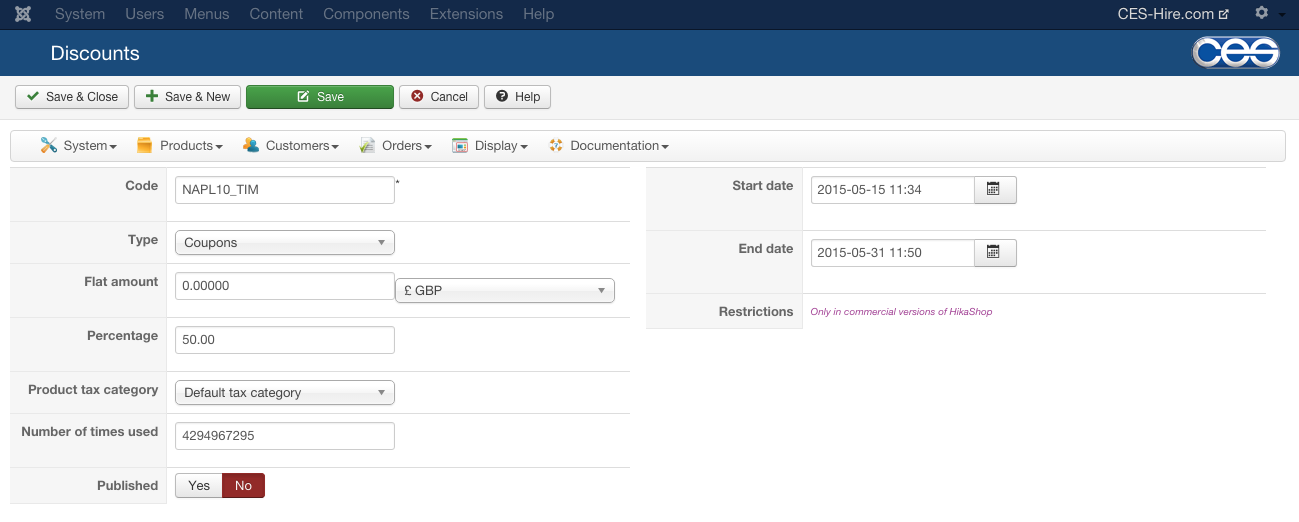Set Published to No
Viewport: 1299px width, 522px height.
coord(243,486)
